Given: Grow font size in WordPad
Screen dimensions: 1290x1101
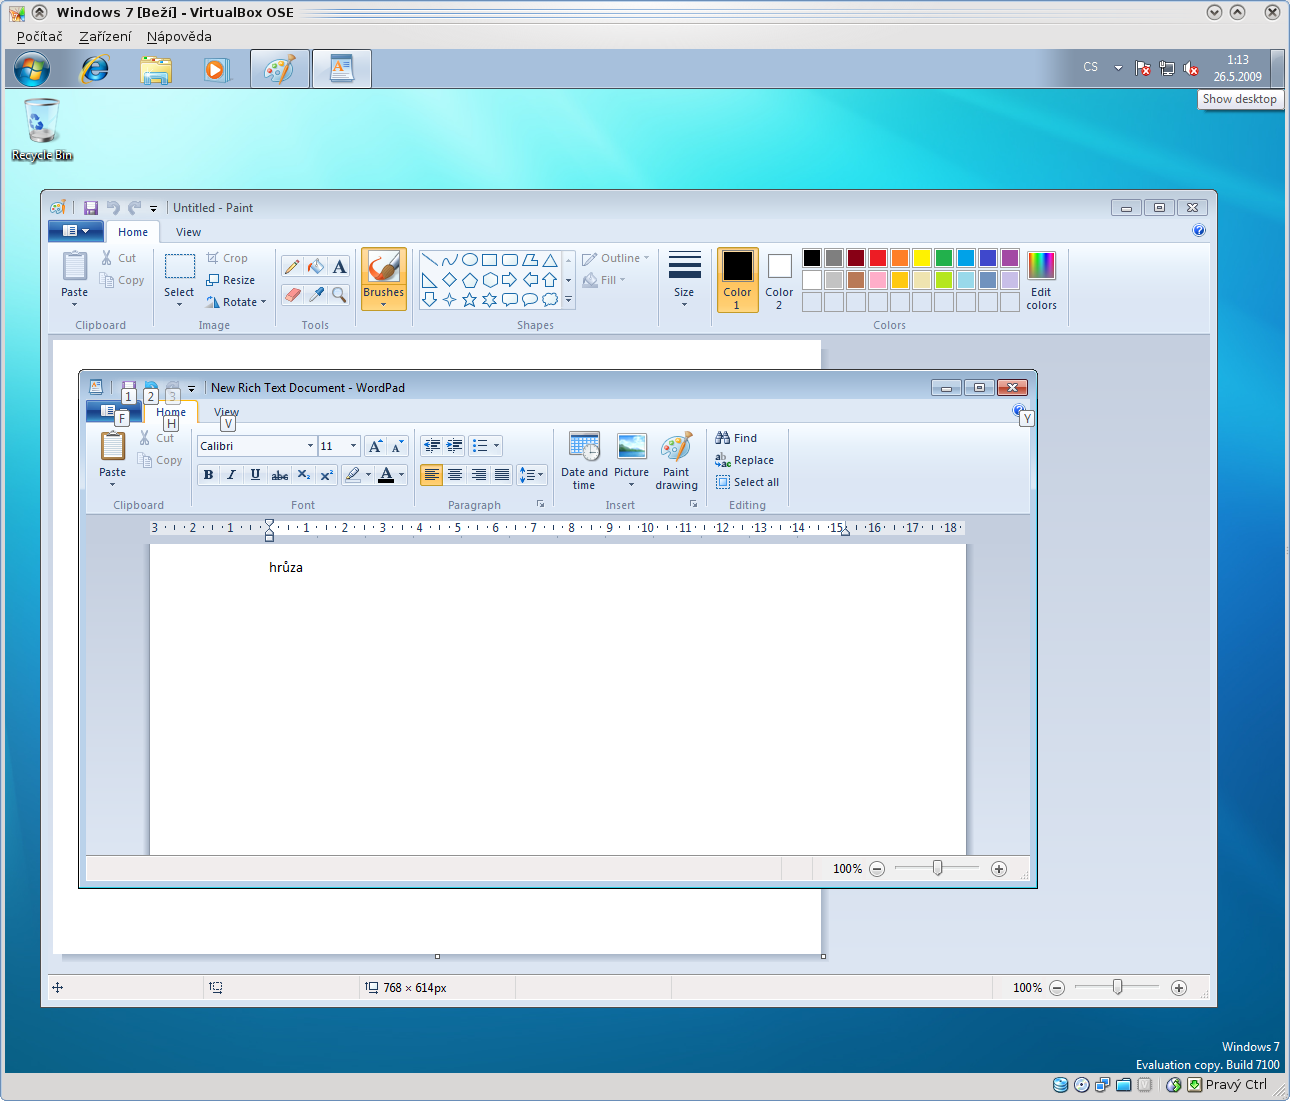Looking at the screenshot, I should (375, 446).
